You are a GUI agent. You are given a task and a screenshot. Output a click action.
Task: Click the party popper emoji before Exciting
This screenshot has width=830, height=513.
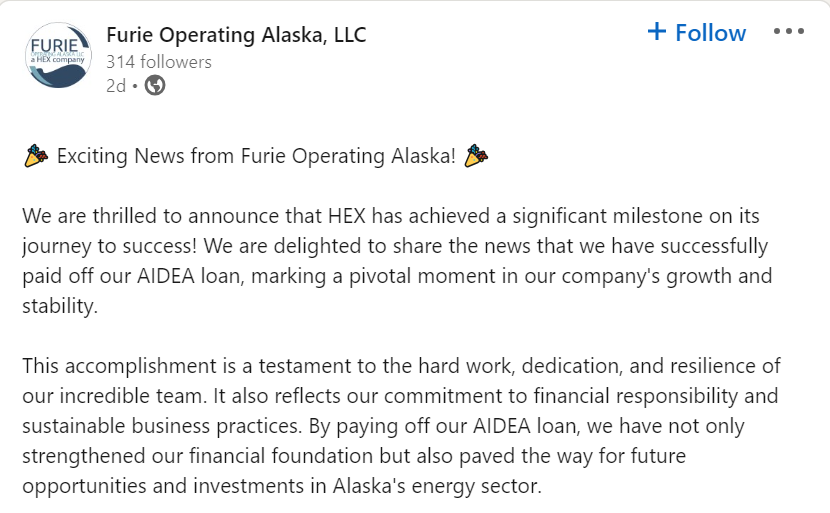tap(36, 156)
